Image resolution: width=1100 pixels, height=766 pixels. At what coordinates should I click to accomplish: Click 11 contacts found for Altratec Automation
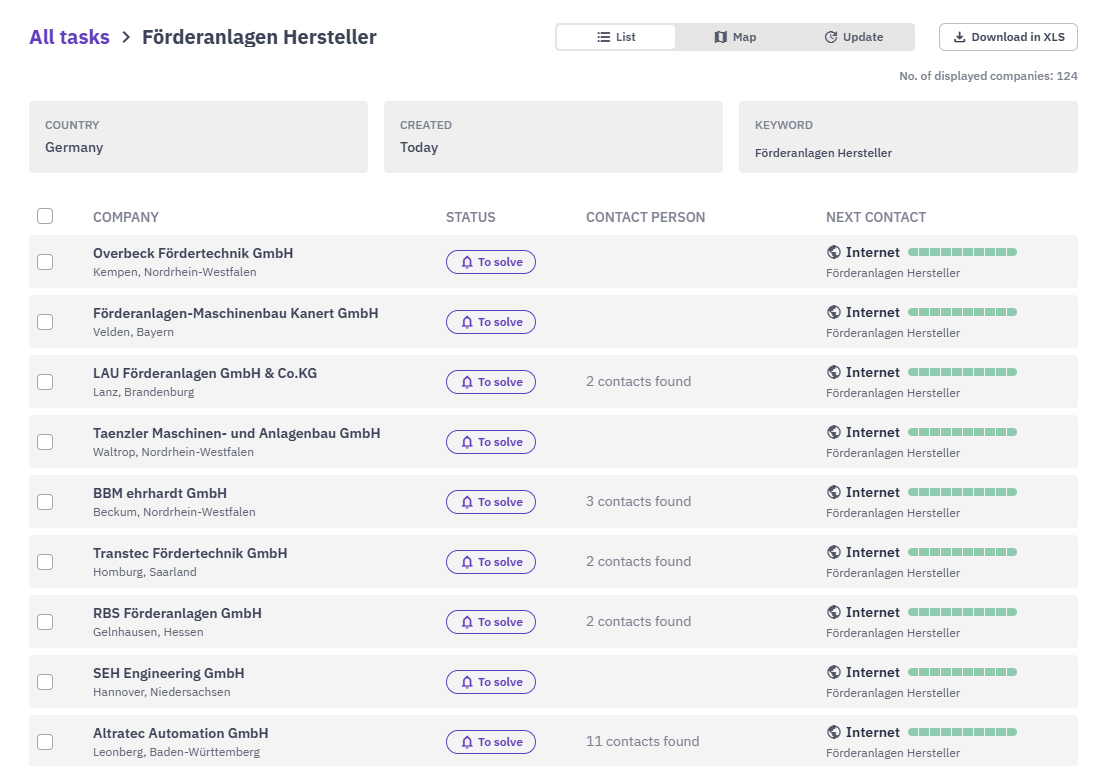[x=643, y=741]
